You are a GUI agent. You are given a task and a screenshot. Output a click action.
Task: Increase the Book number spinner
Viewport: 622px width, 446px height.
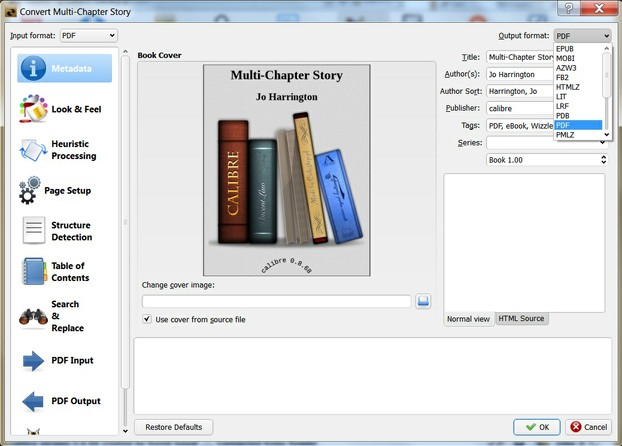(603, 157)
